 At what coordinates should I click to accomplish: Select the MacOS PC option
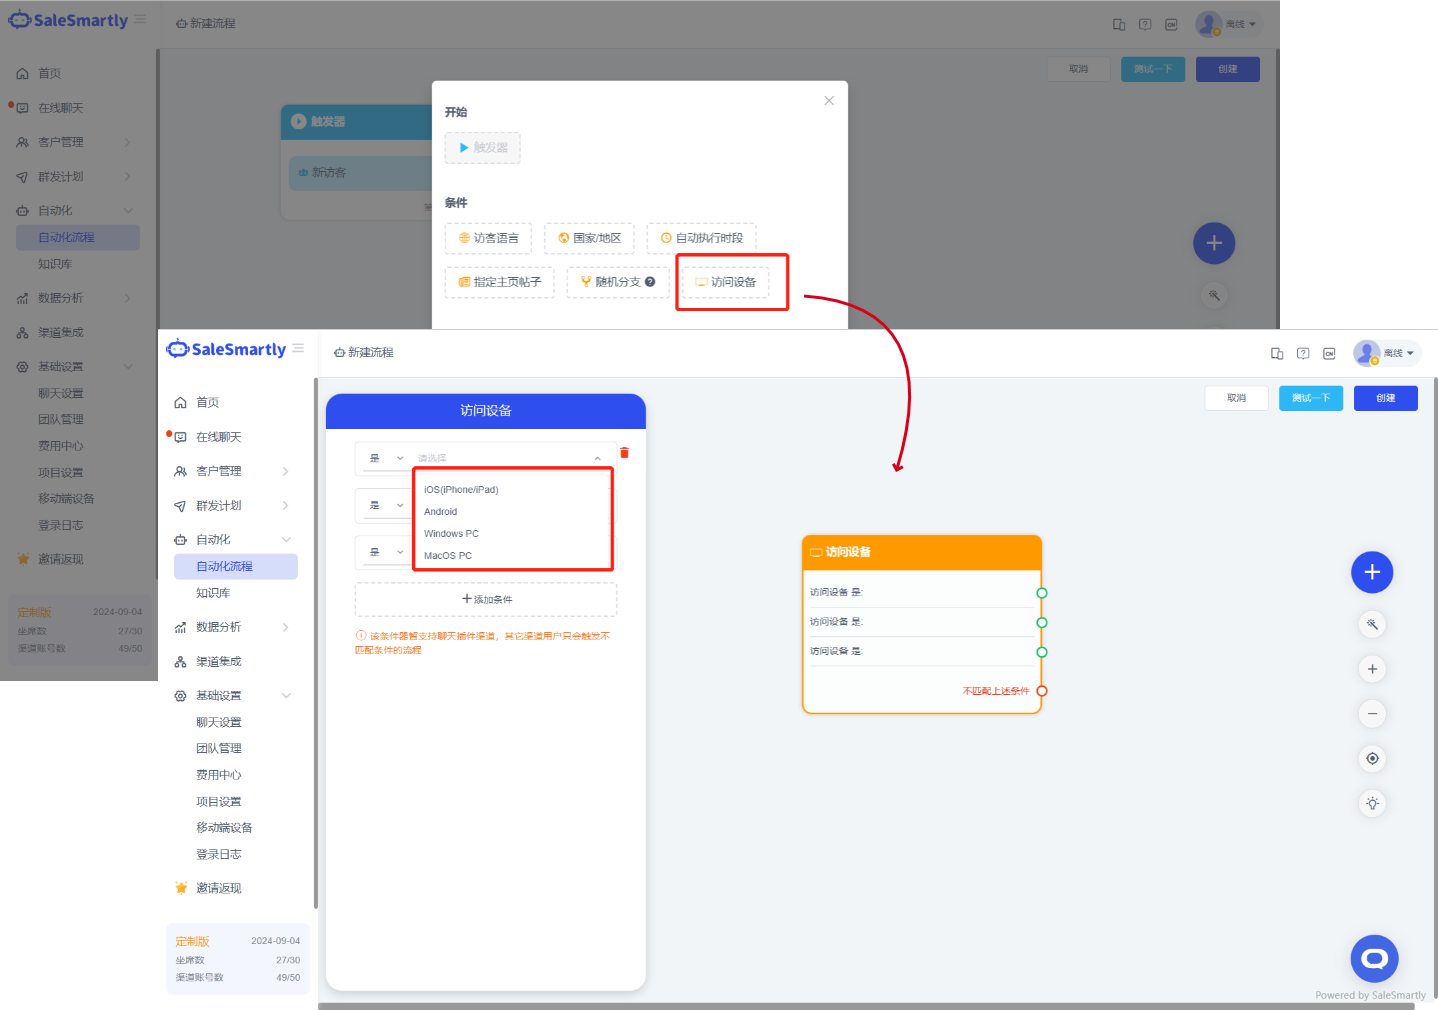tap(448, 556)
